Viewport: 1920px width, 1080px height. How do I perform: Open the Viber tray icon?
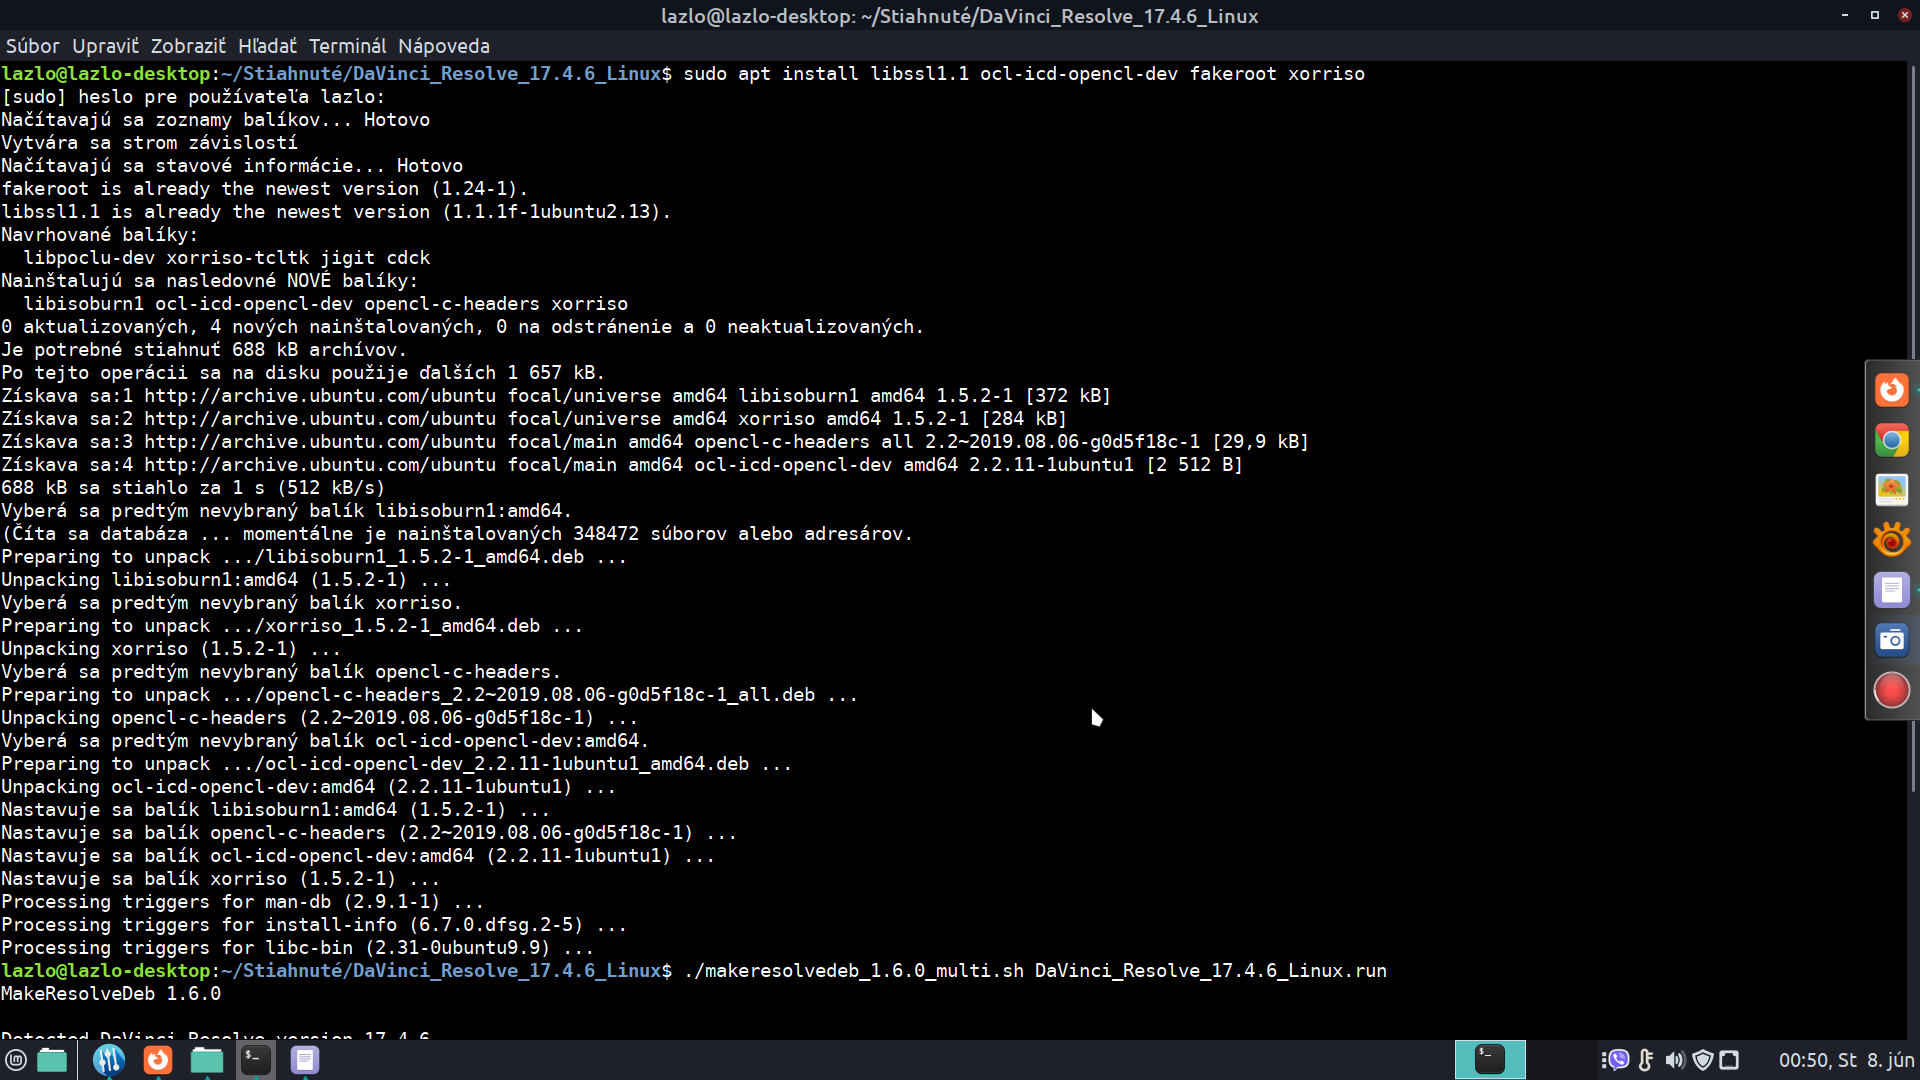coord(1617,1060)
